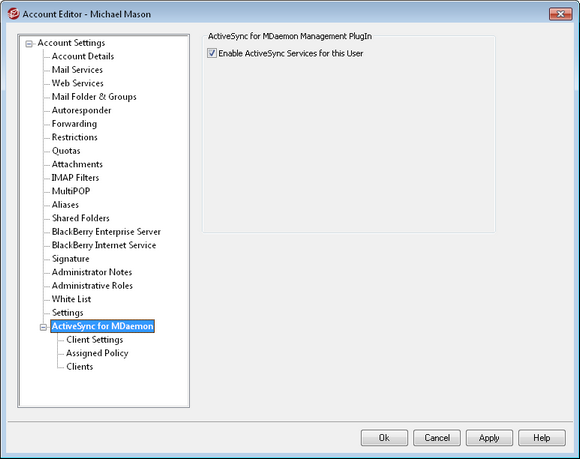Open the BlackBerry Enterprise Server page

click(106, 232)
